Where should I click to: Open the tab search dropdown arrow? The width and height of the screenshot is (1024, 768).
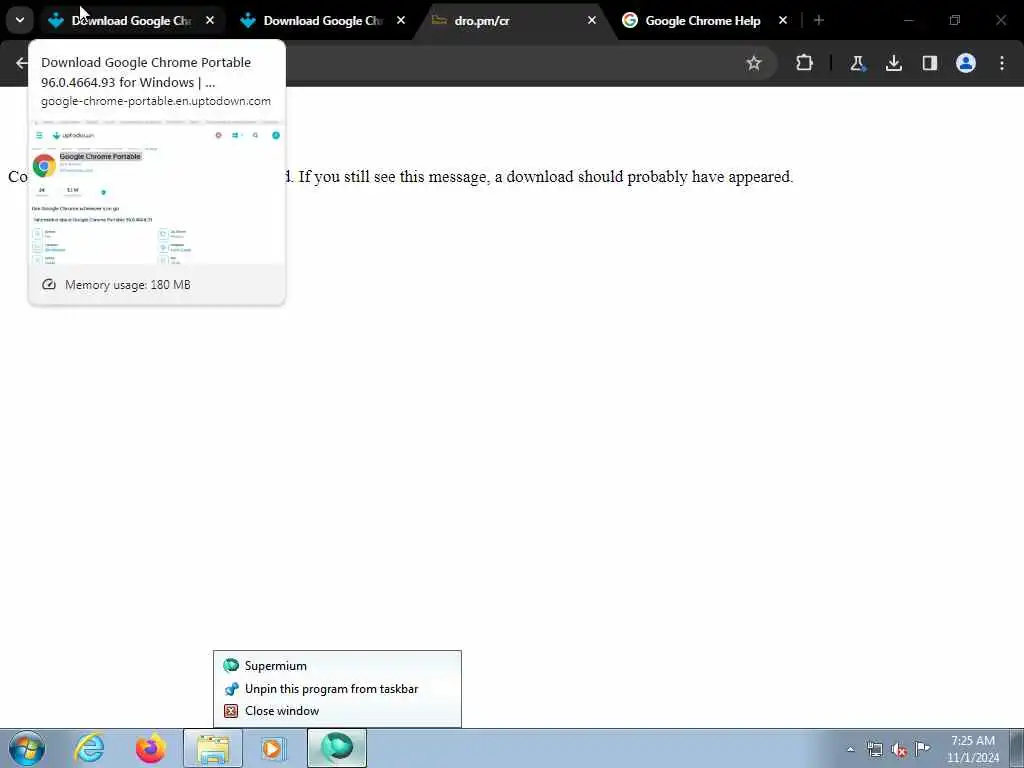coord(20,20)
